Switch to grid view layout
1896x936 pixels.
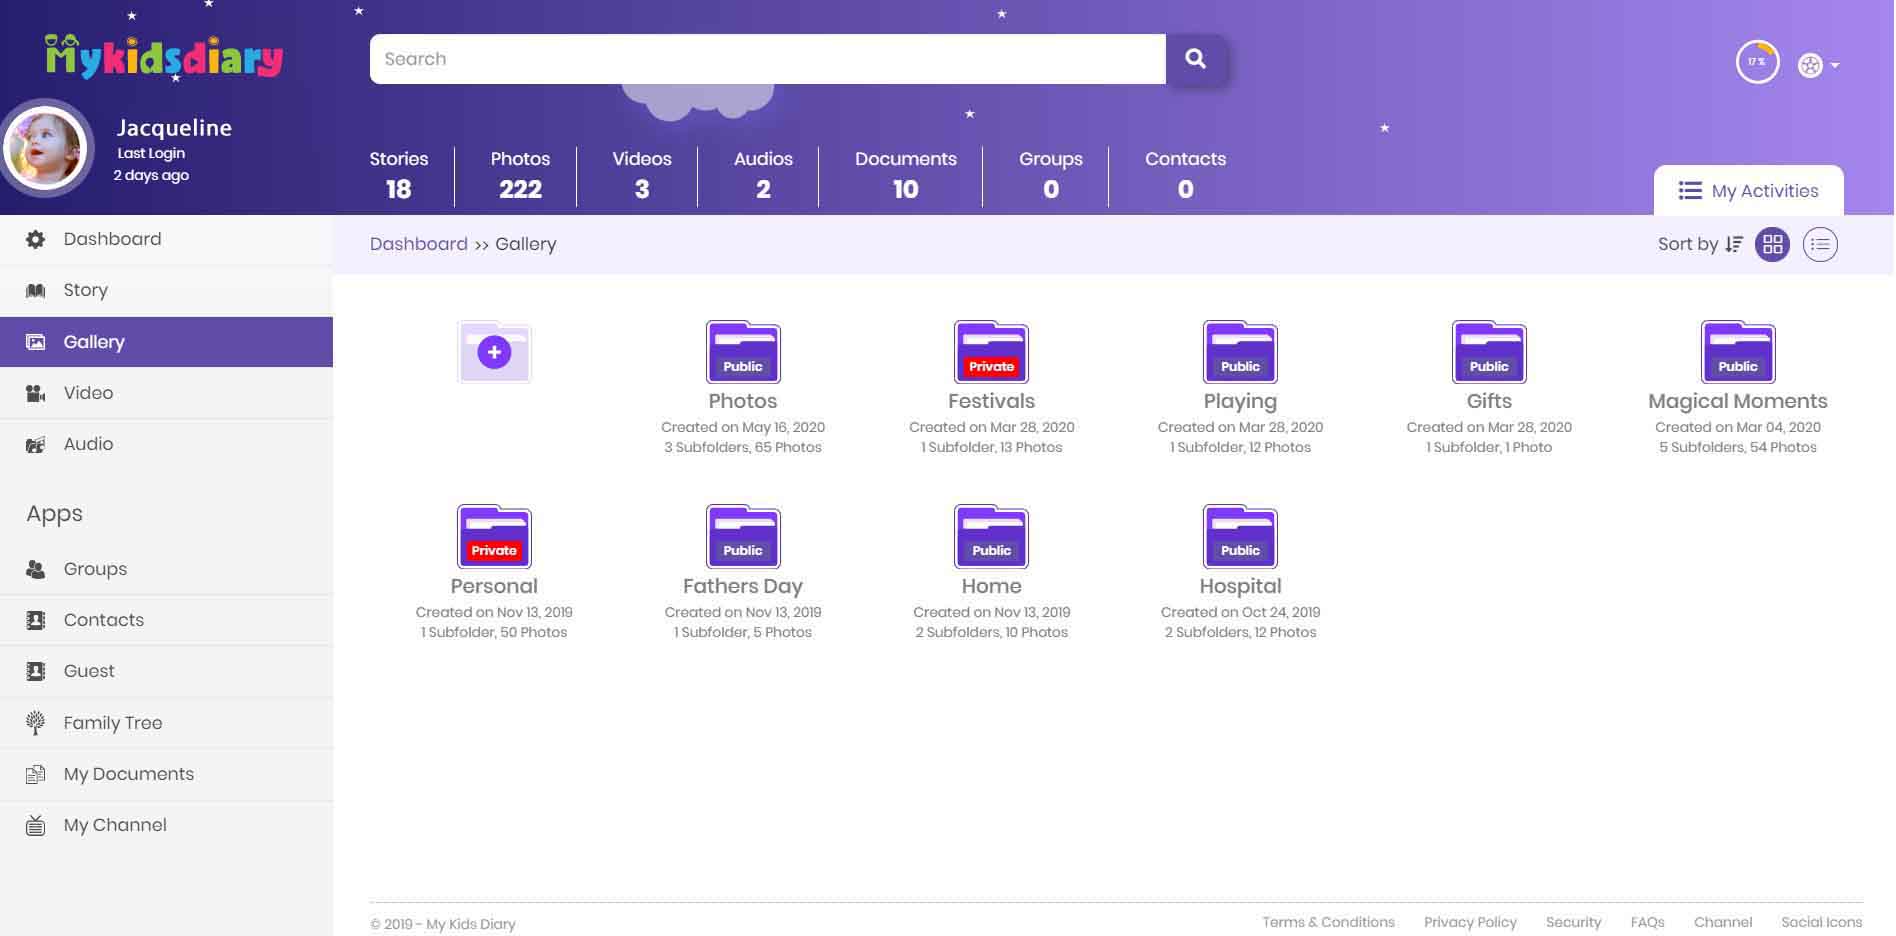pos(1772,244)
